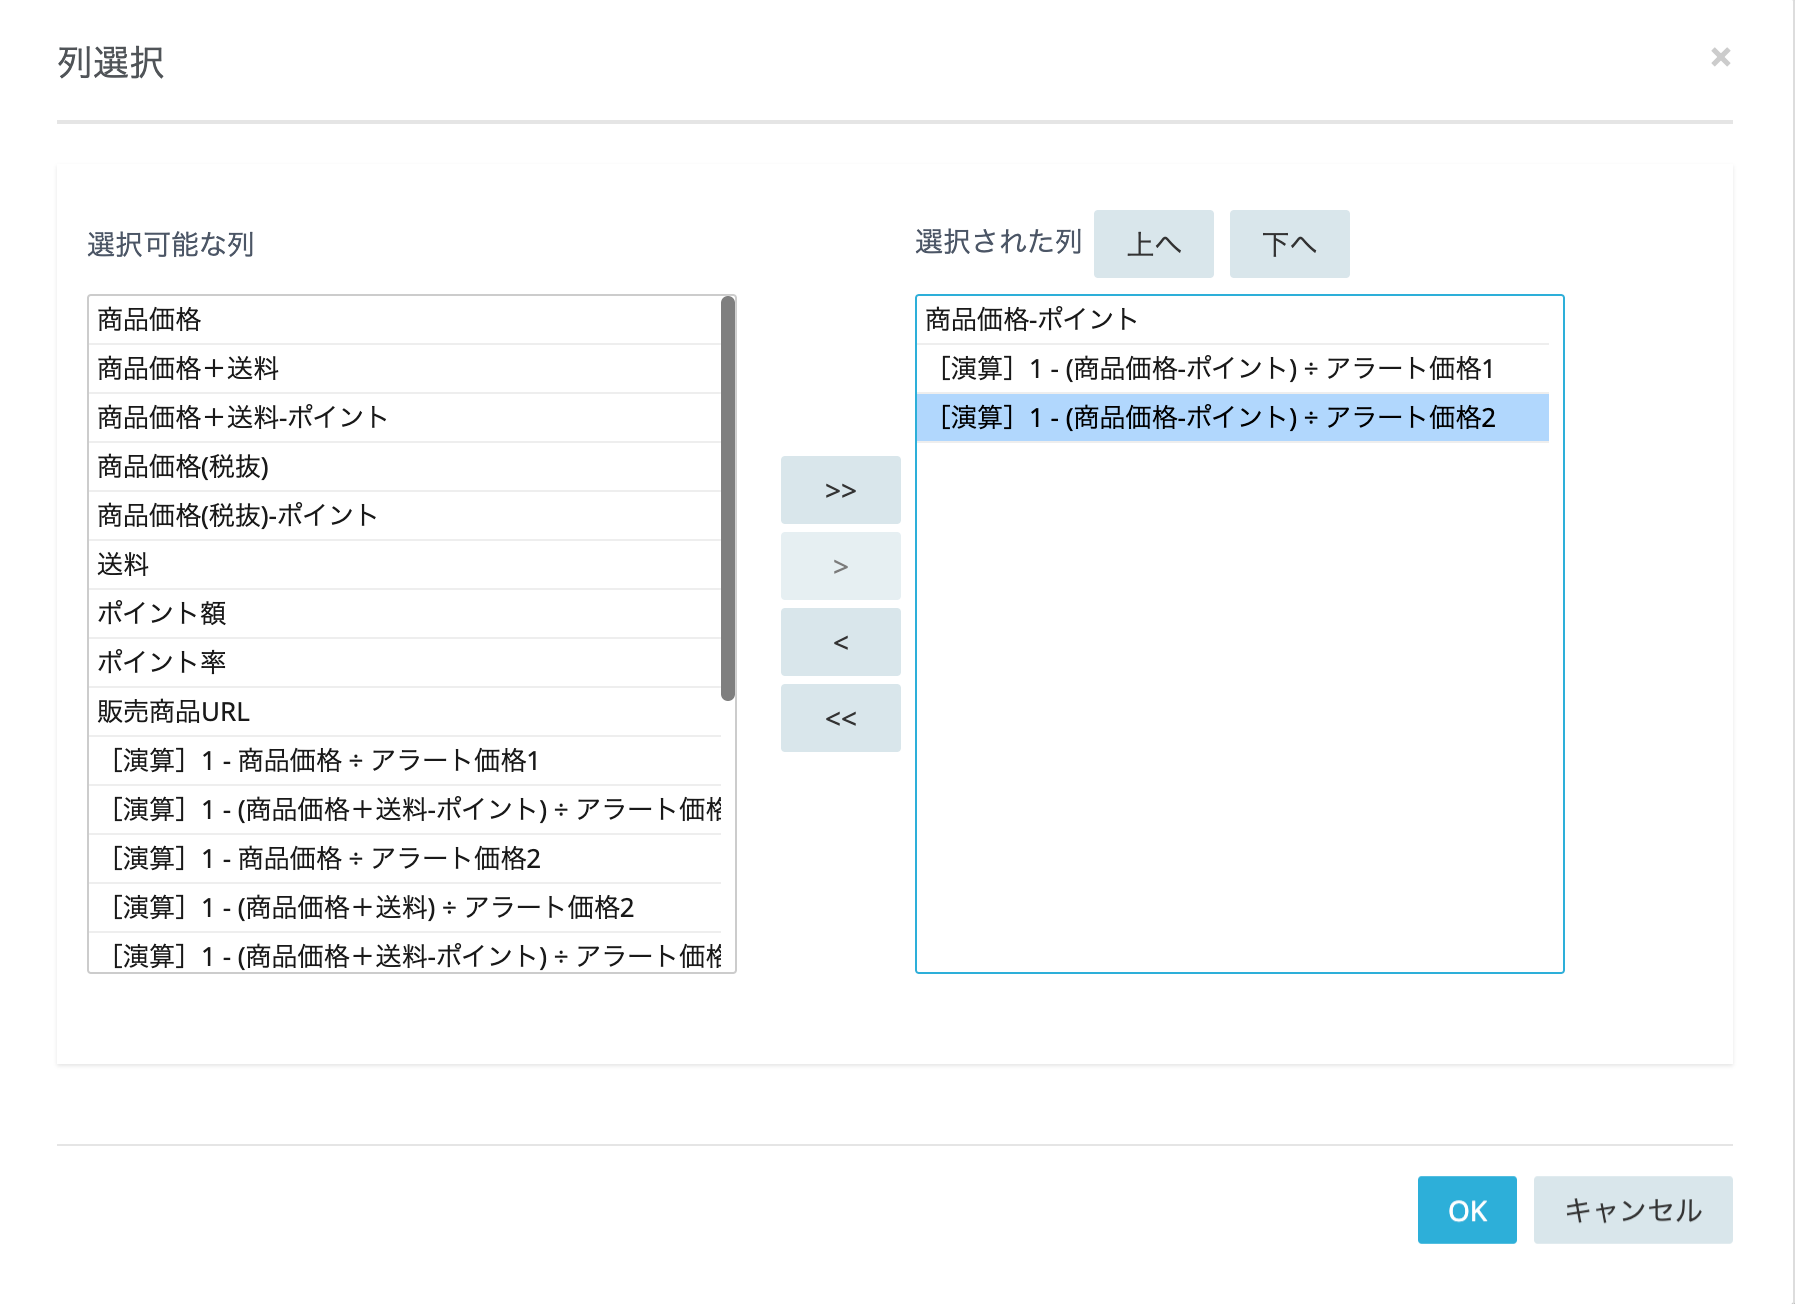Choose ポイント率 from the available list
This screenshot has width=1795, height=1304.
162,662
